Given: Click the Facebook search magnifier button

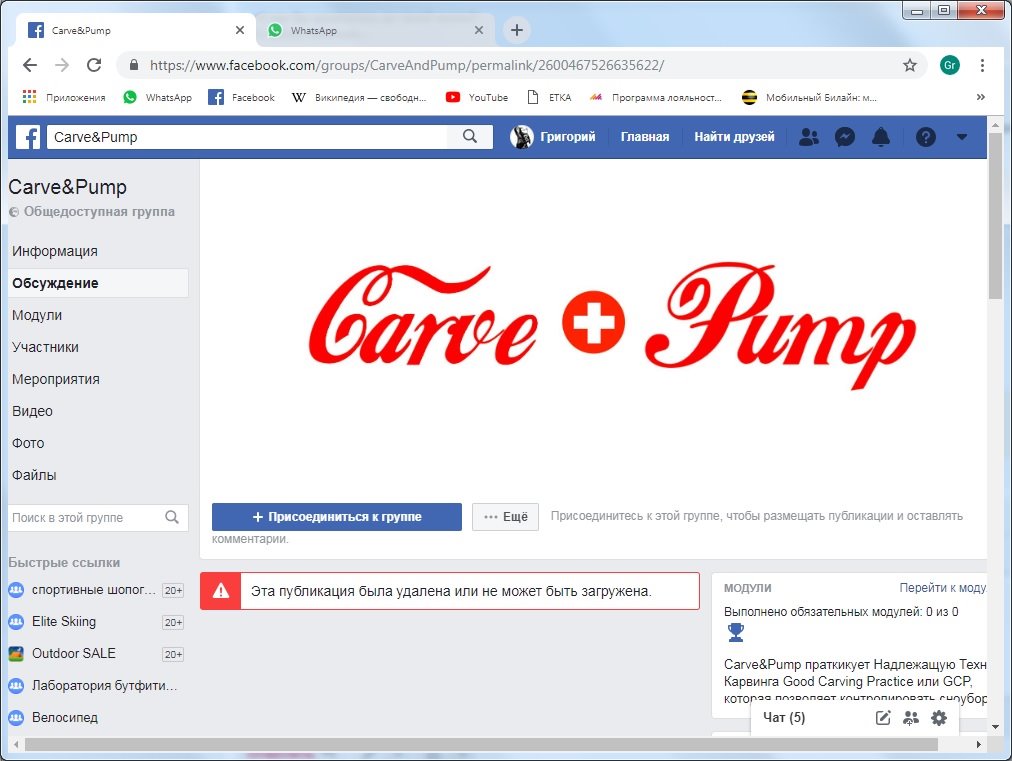Looking at the screenshot, I should [x=470, y=137].
